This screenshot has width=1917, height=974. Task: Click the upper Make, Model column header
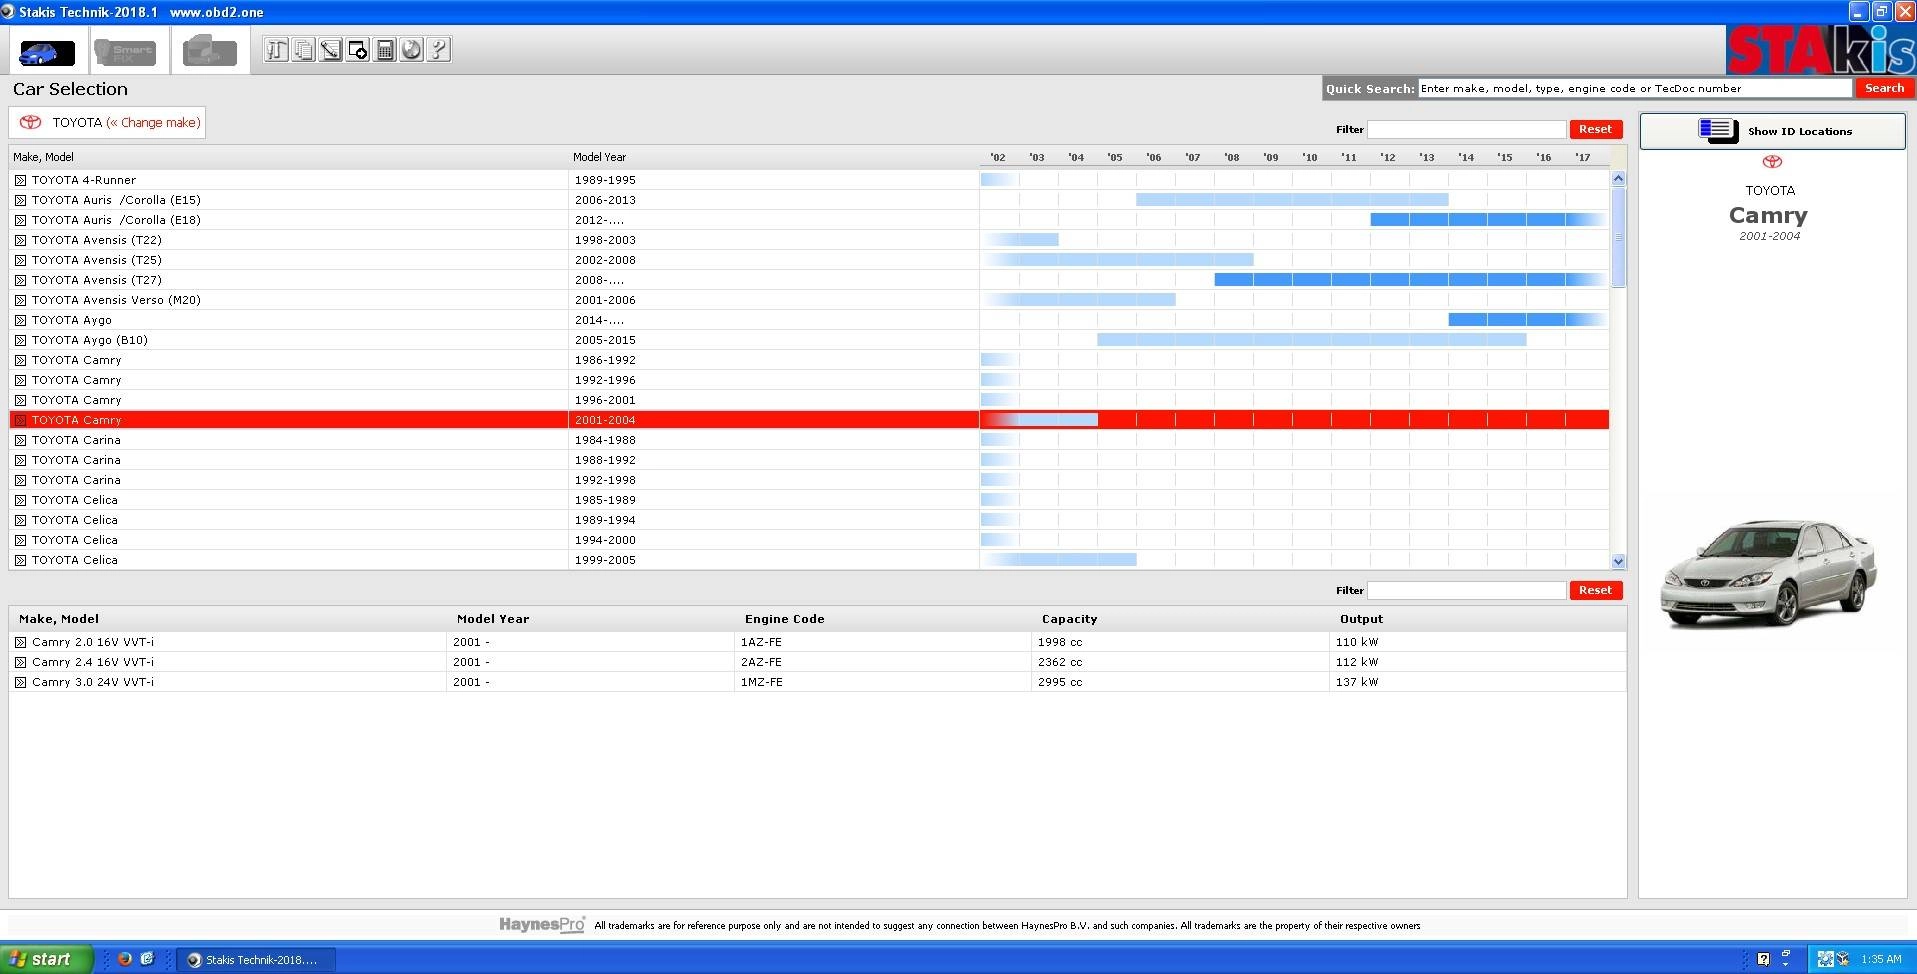pos(43,157)
